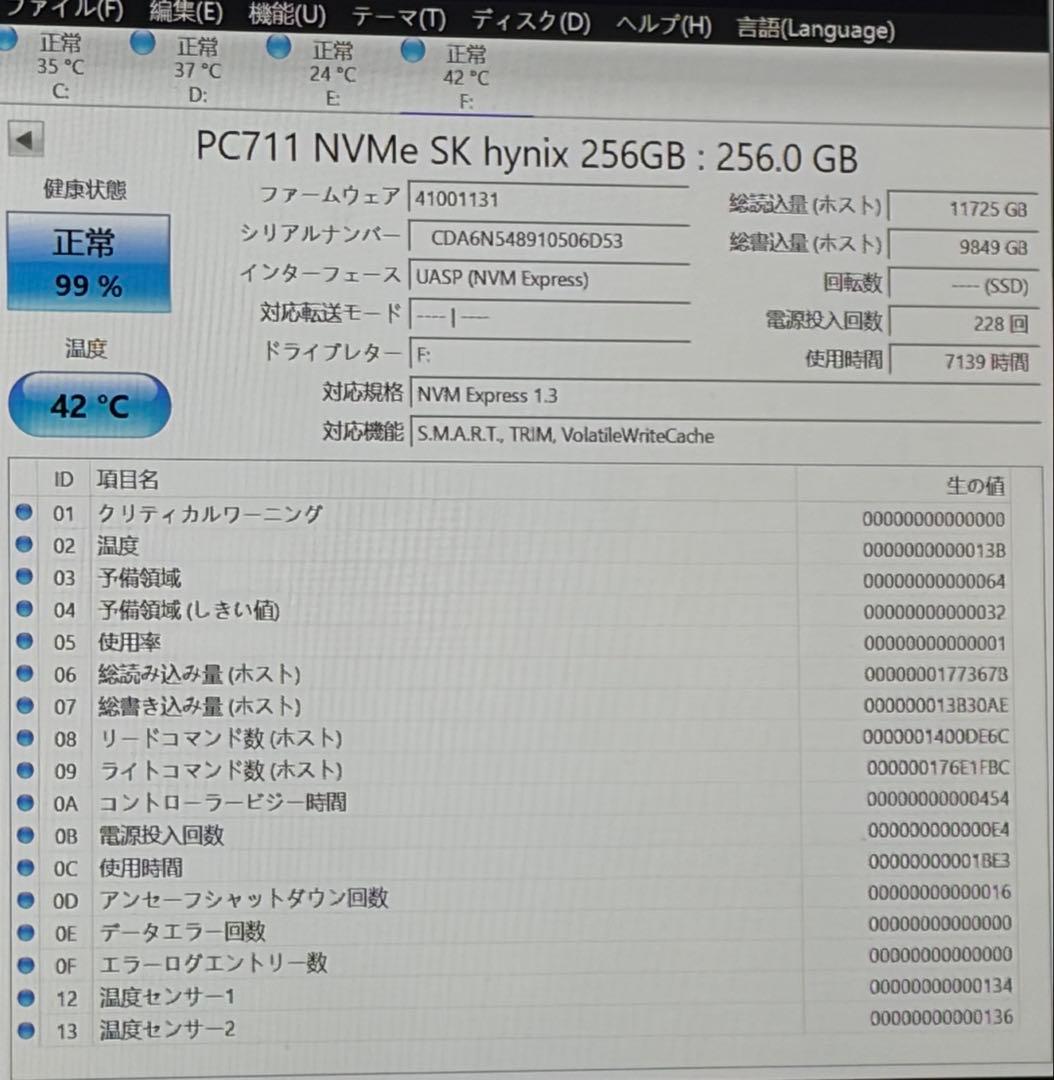Click the back arrow button
The height and width of the screenshot is (1080, 1054).
[27, 140]
